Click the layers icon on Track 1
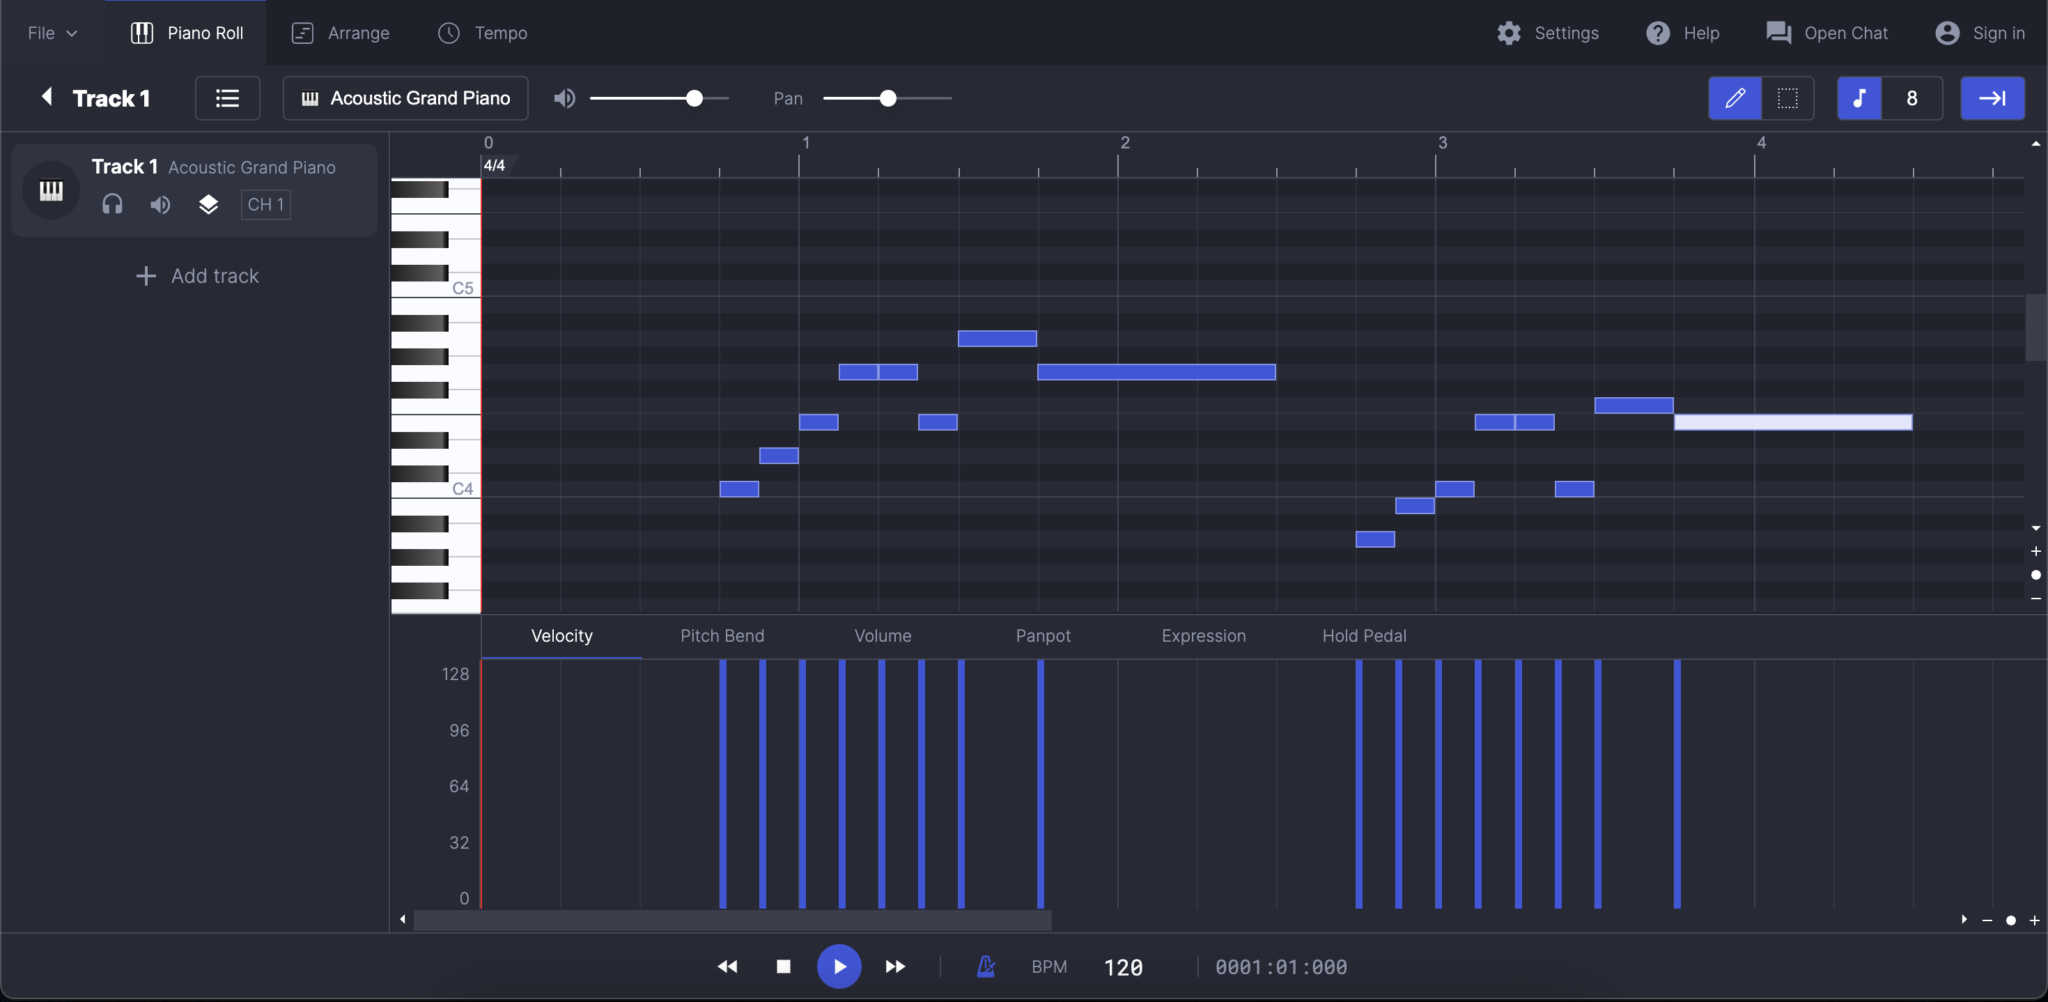The width and height of the screenshot is (2048, 1002). [208, 205]
